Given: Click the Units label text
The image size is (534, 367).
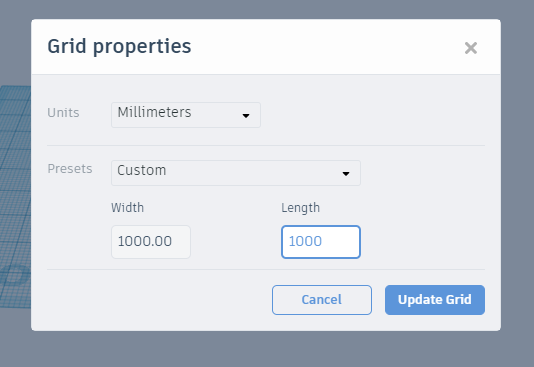Looking at the screenshot, I should point(63,113).
